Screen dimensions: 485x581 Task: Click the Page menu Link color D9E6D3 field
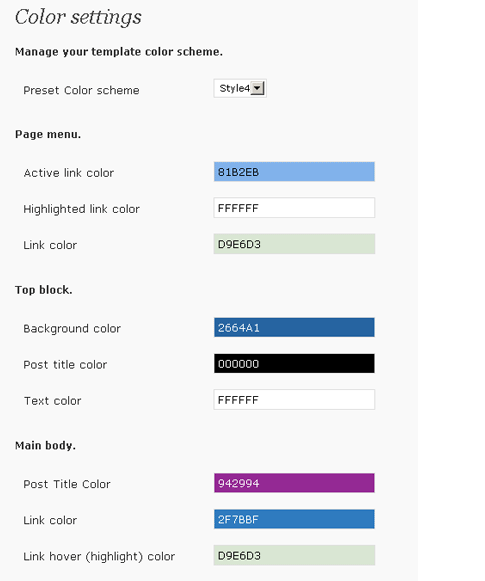(294, 244)
